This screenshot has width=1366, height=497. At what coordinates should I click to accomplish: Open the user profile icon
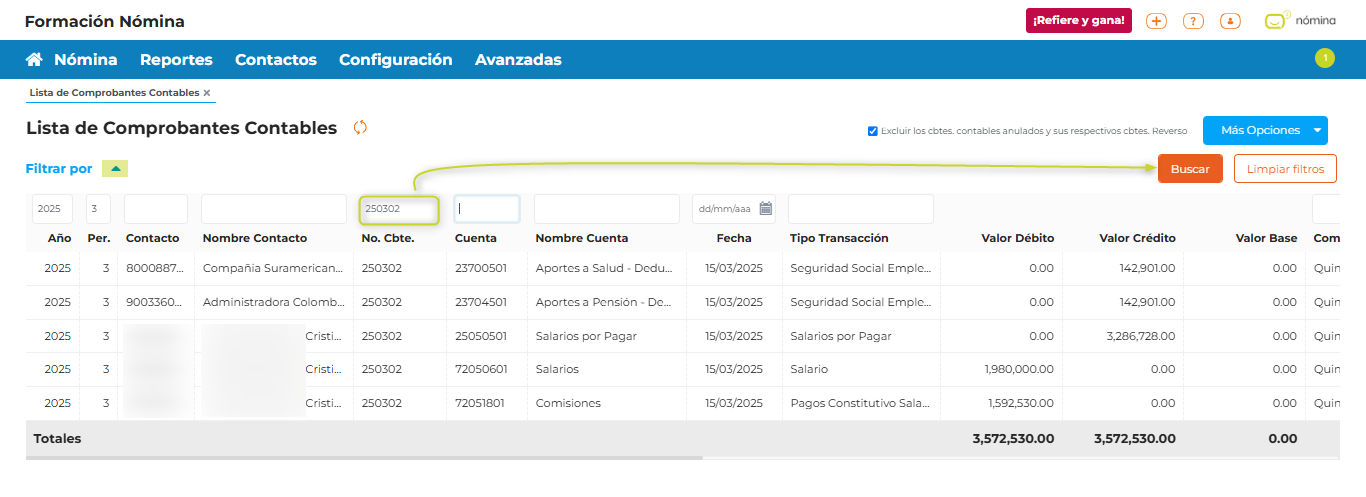[x=1230, y=21]
